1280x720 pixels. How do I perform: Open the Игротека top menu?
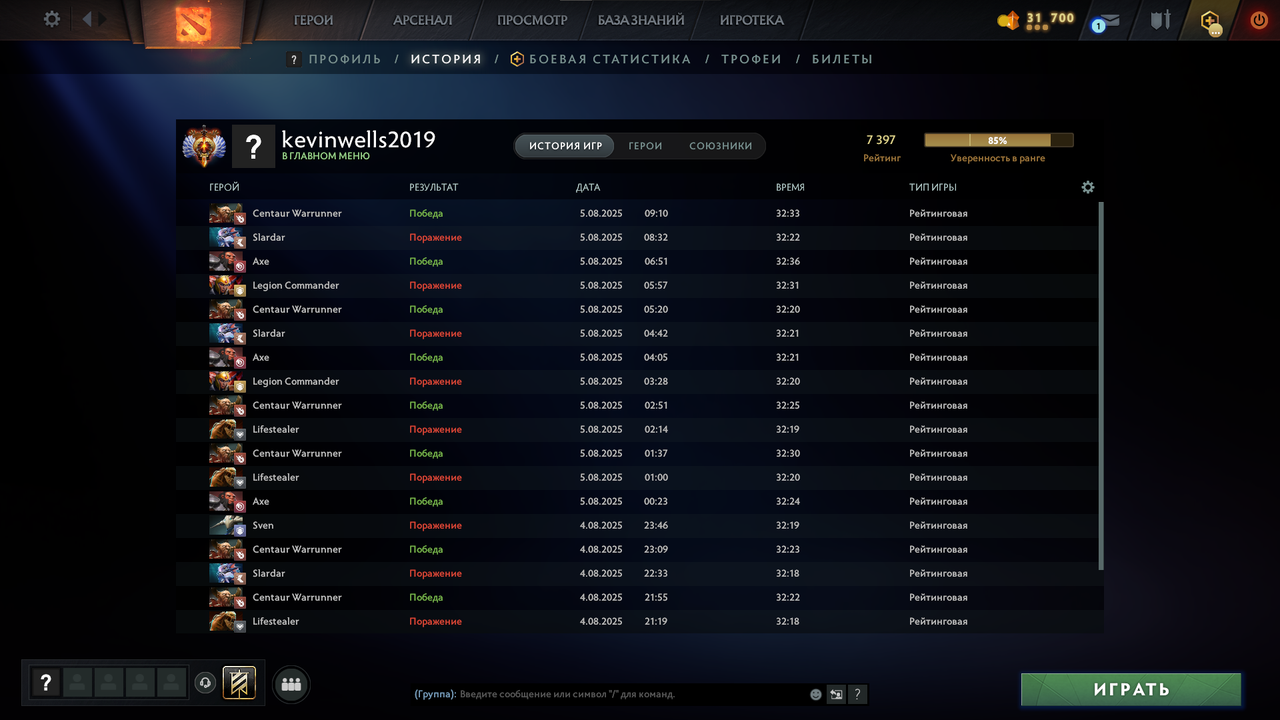(x=752, y=20)
